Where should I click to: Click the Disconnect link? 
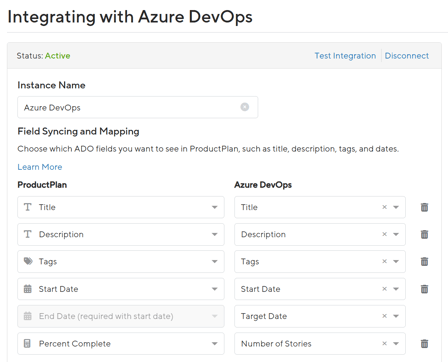(407, 56)
